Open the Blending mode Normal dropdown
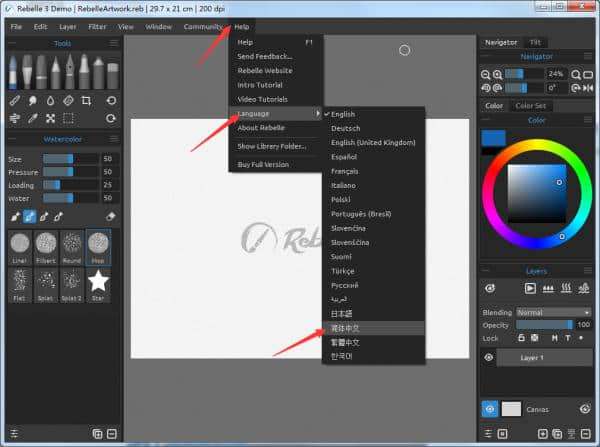The height and width of the screenshot is (447, 600). pos(545,312)
